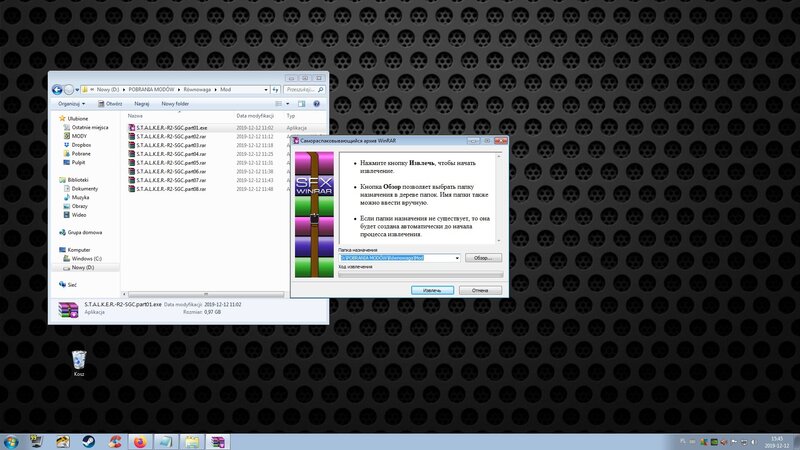Open Firefox from the taskbar

point(139,440)
